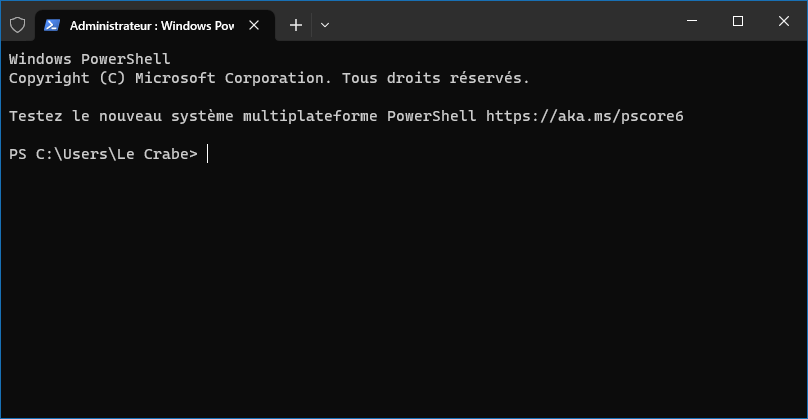Click the administrator shield icon

[18, 25]
